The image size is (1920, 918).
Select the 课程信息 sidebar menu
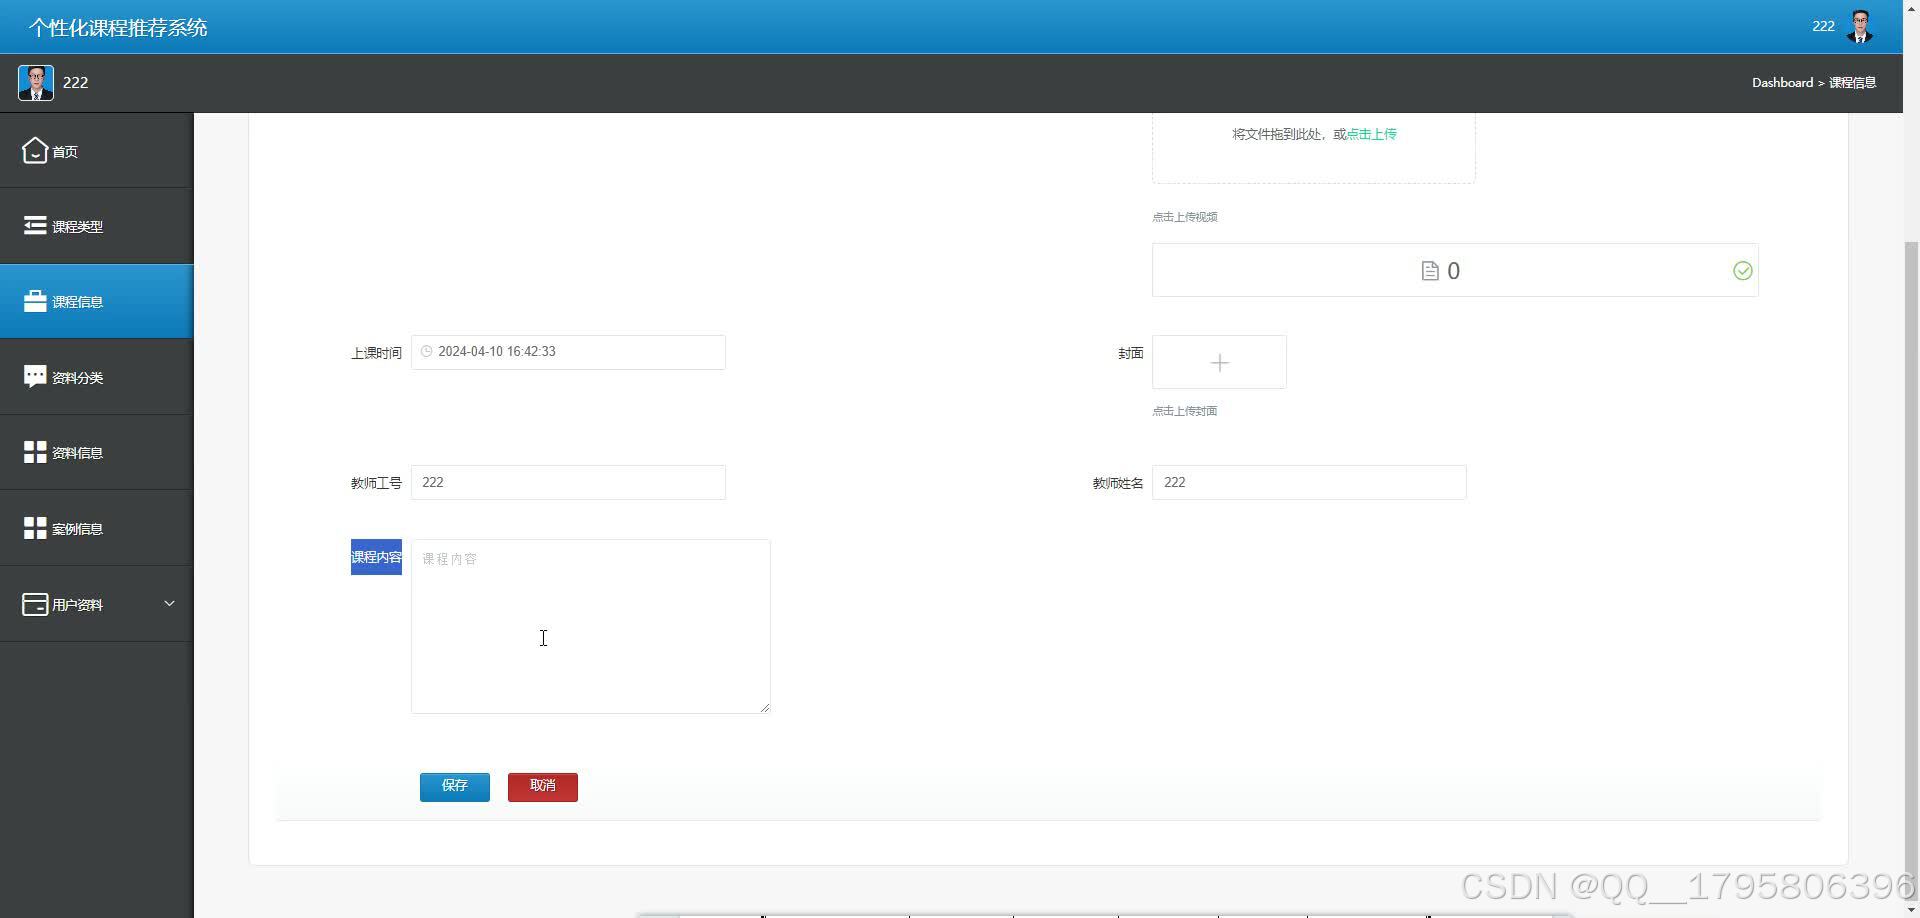(96, 301)
